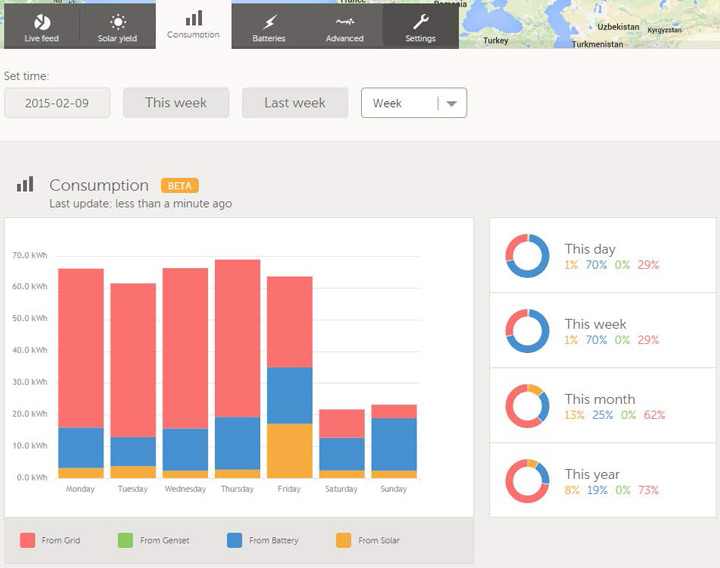Click the Friday axis label

coord(289,489)
